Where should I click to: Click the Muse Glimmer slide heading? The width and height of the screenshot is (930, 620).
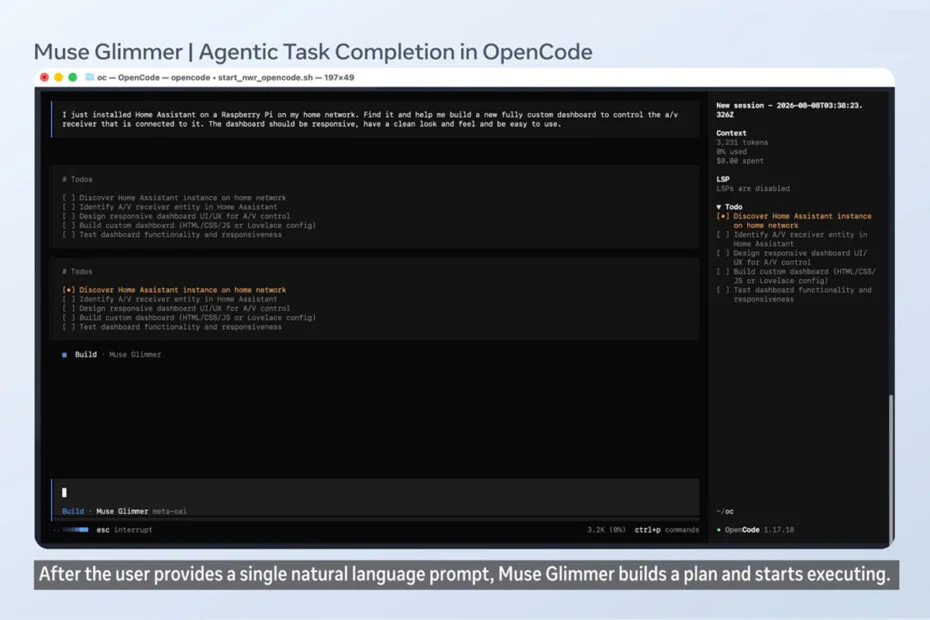pos(313,52)
